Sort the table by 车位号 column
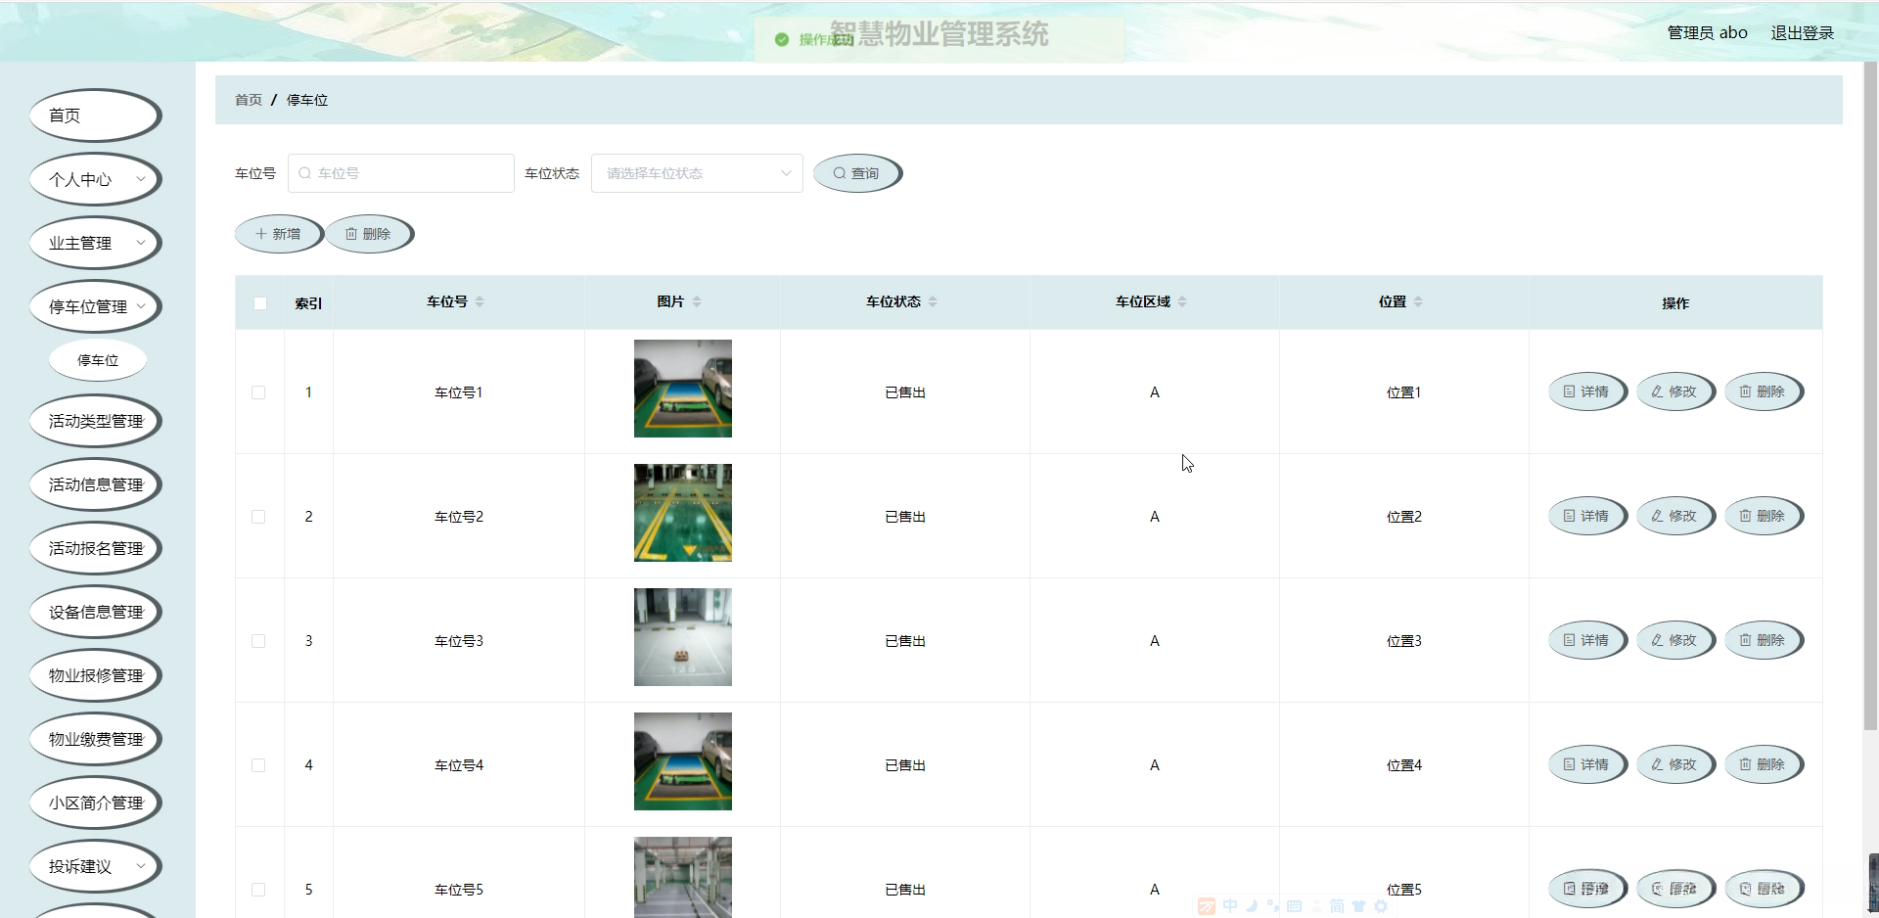Image resolution: width=1879 pixels, height=918 pixels. (480, 302)
